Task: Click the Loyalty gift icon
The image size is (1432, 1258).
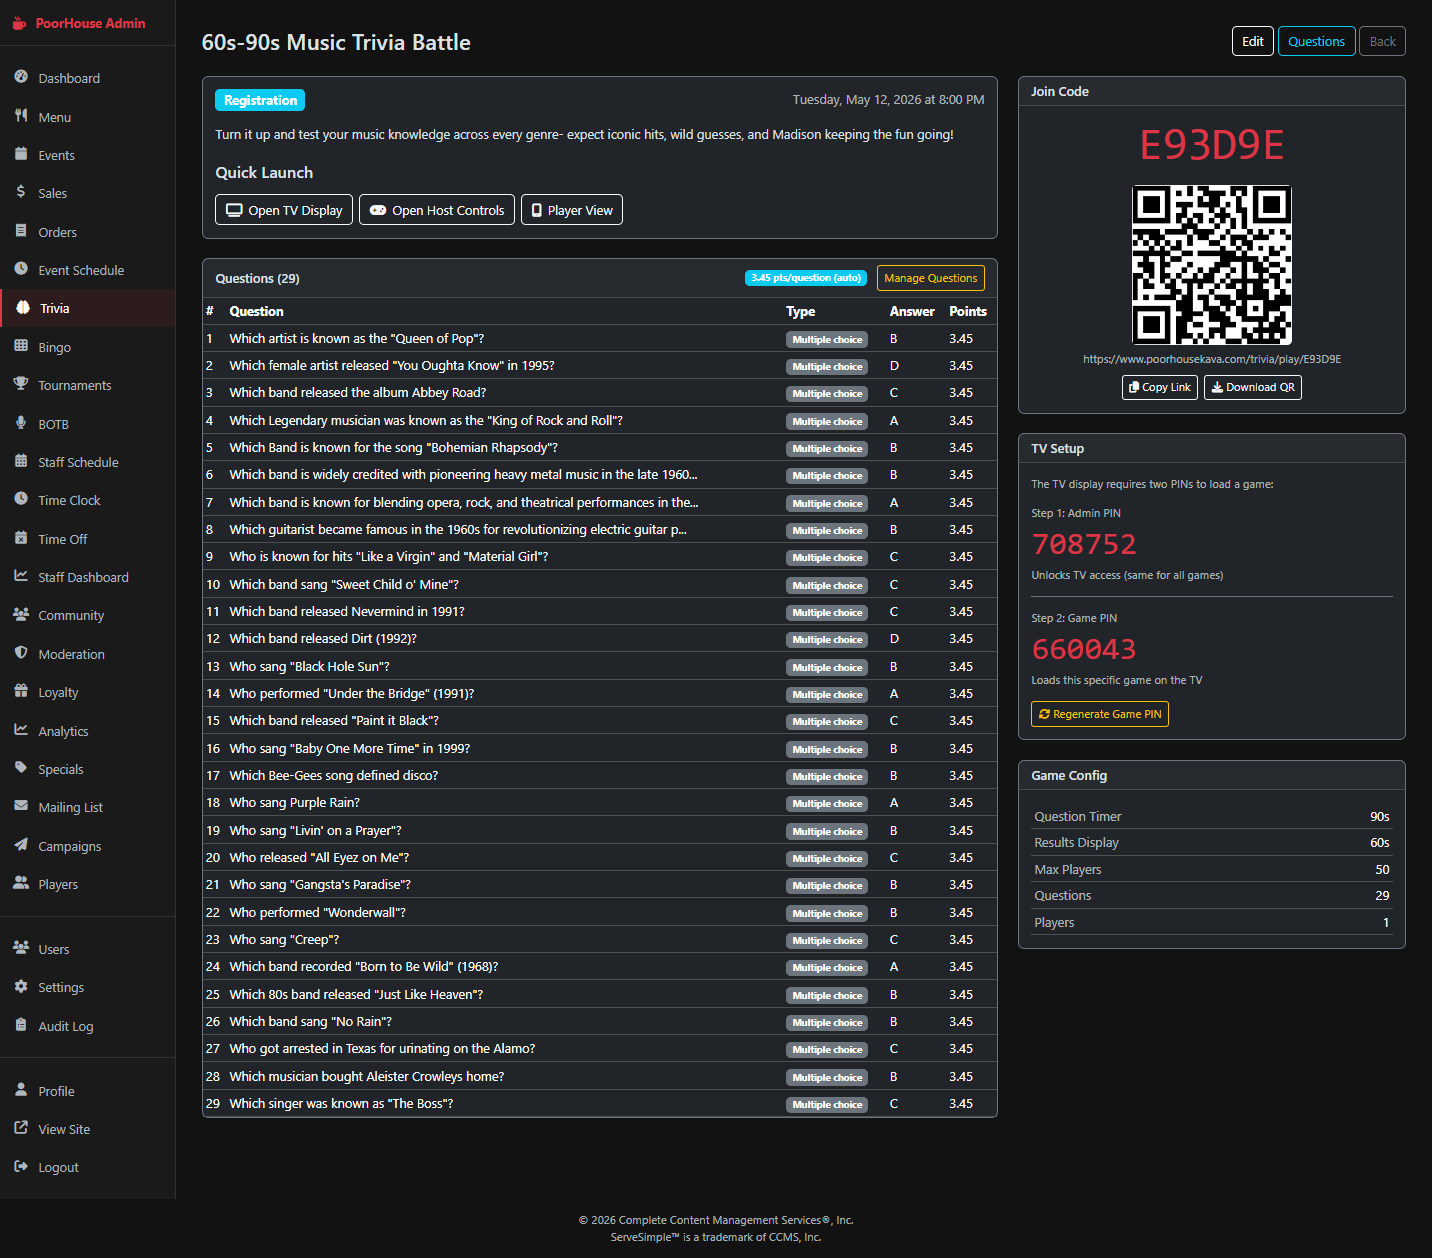Action: (21, 691)
